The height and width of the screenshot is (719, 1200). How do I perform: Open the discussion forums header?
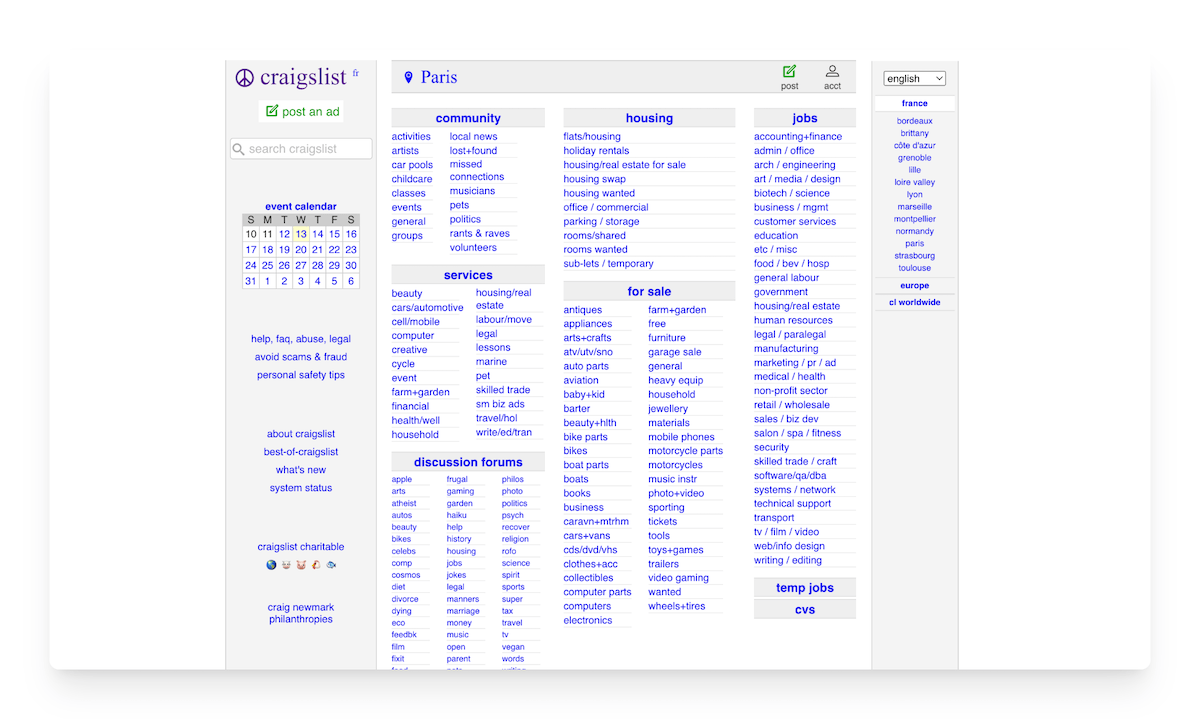468,462
